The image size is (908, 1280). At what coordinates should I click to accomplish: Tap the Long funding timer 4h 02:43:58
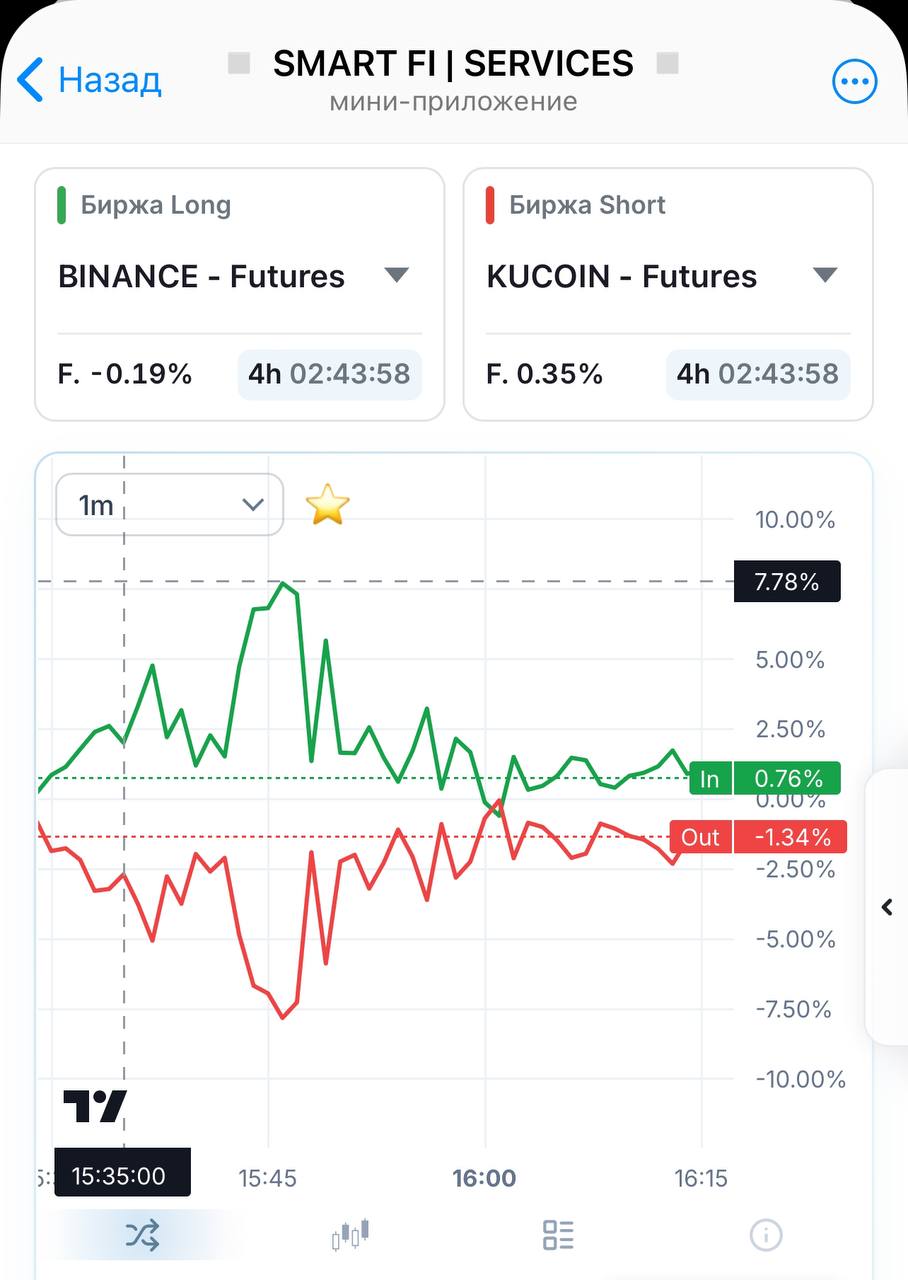[330, 374]
